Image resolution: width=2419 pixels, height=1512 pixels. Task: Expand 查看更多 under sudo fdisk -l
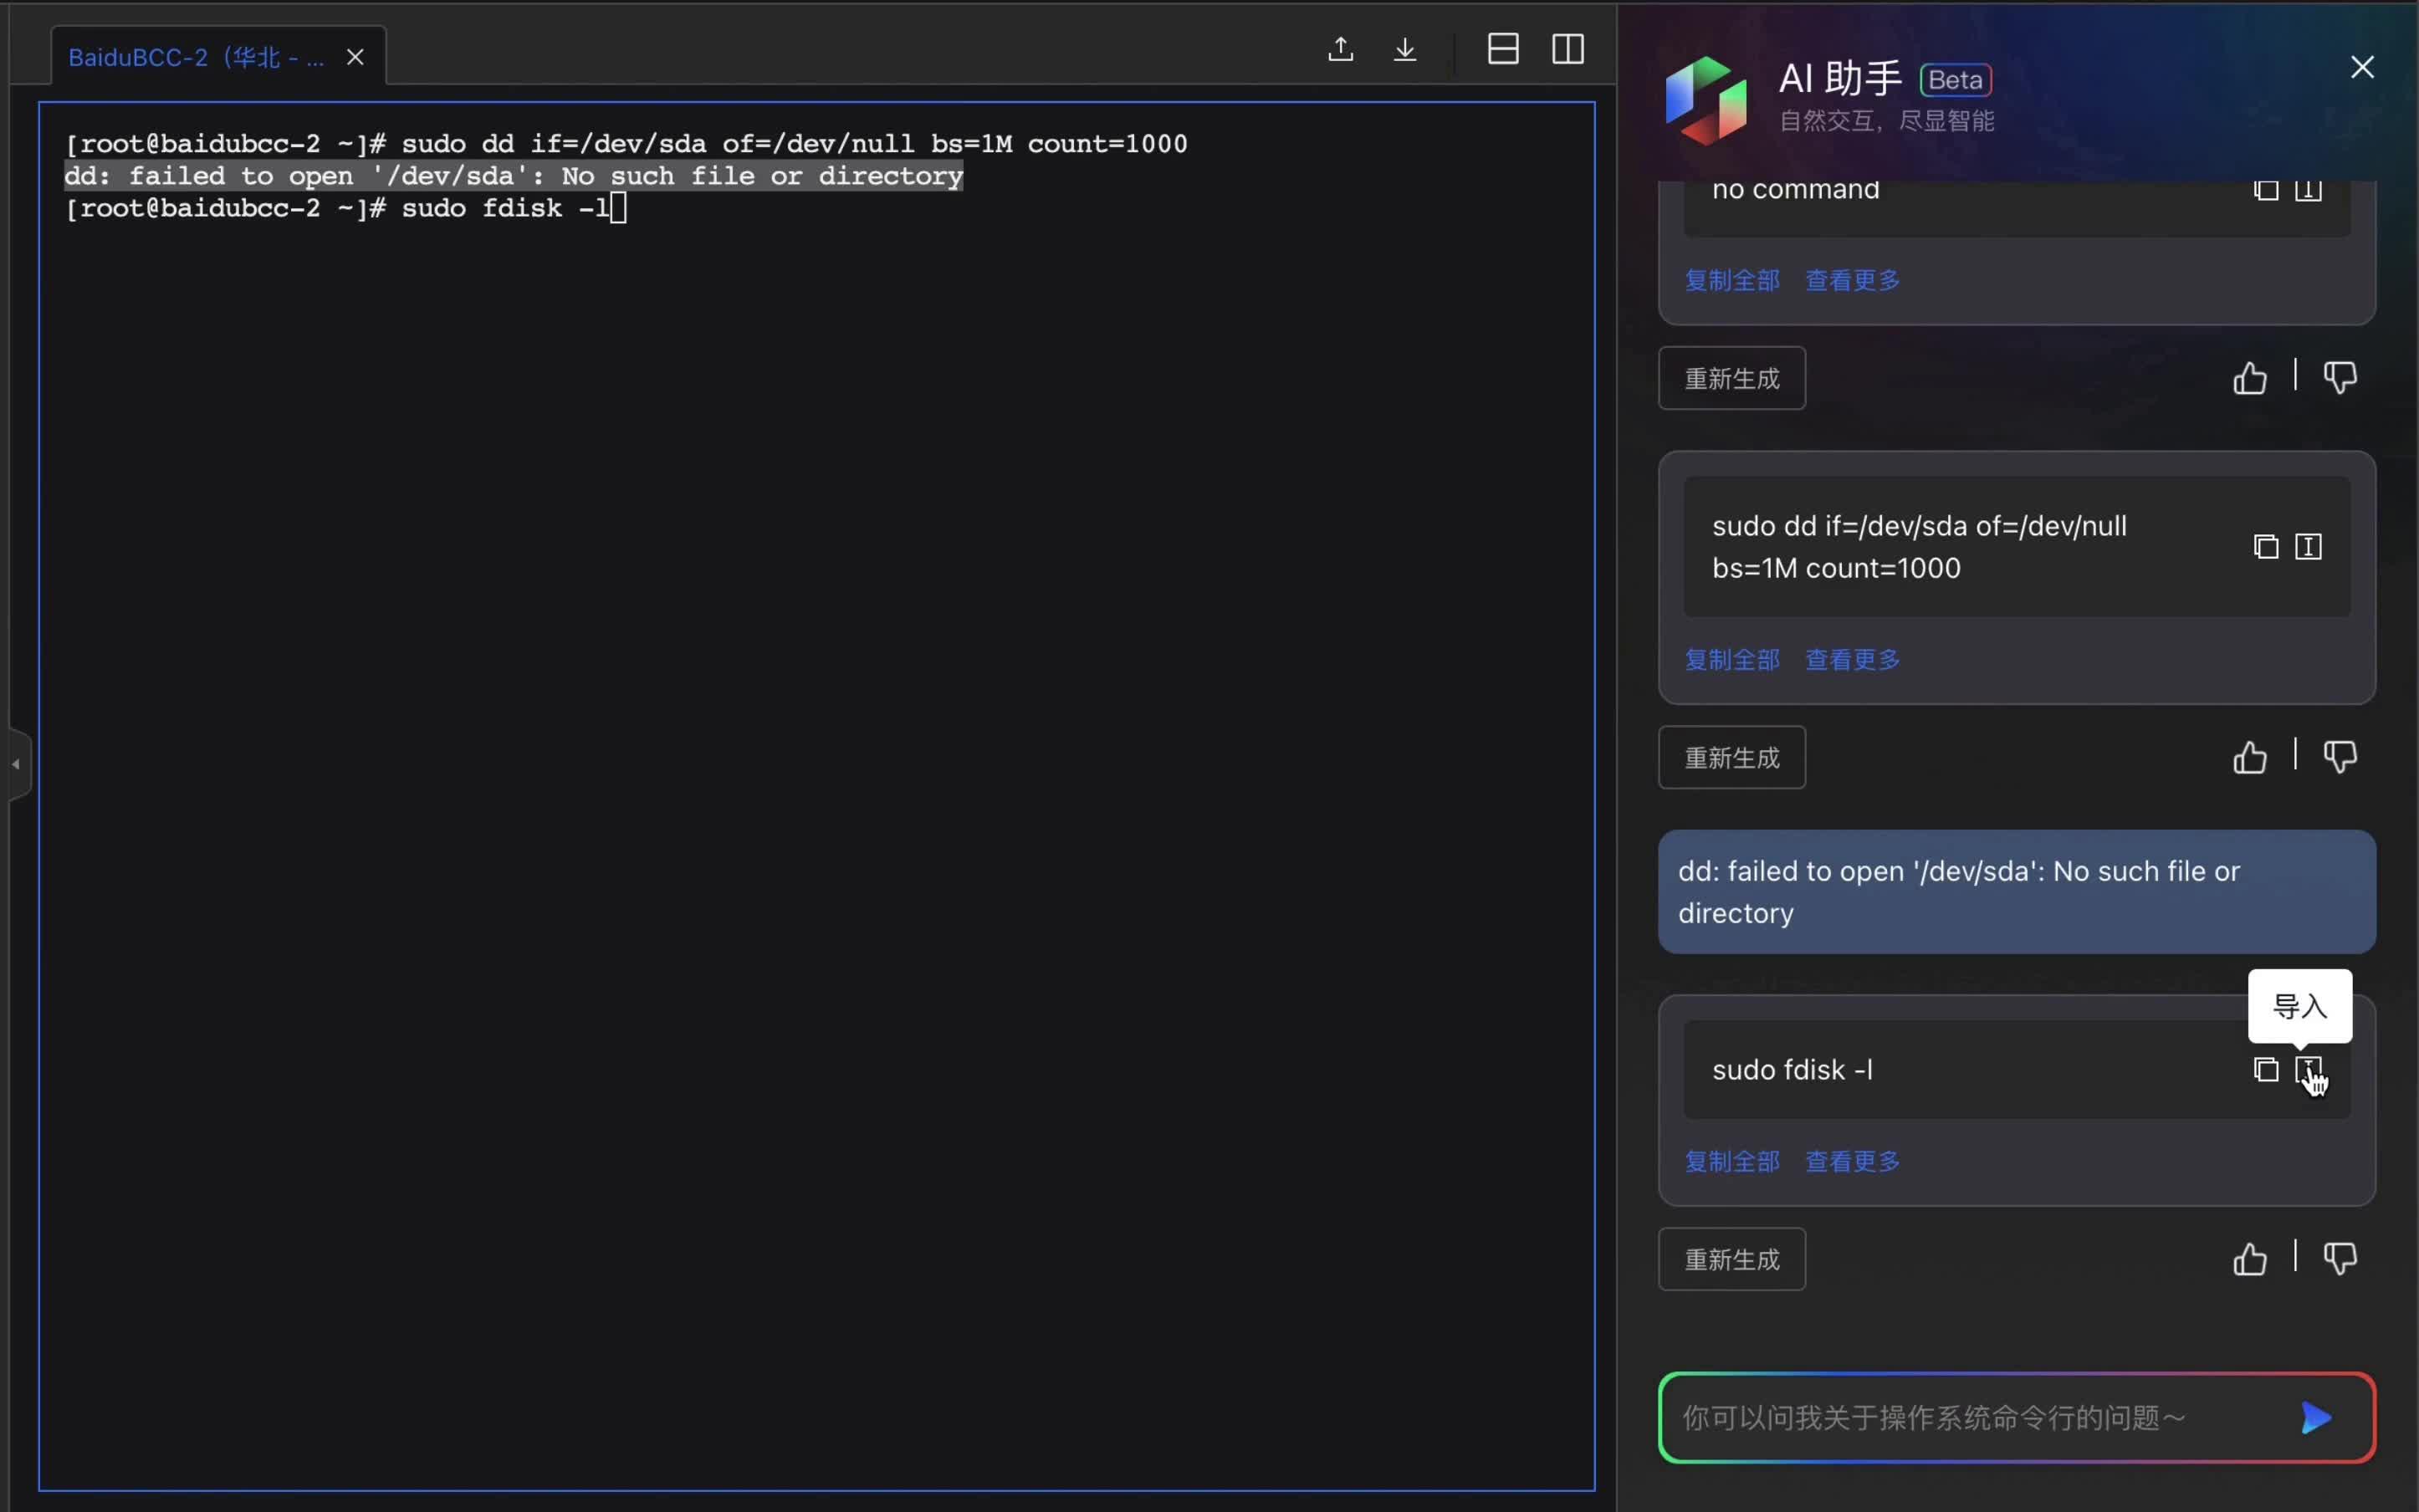pyautogui.click(x=1851, y=1161)
